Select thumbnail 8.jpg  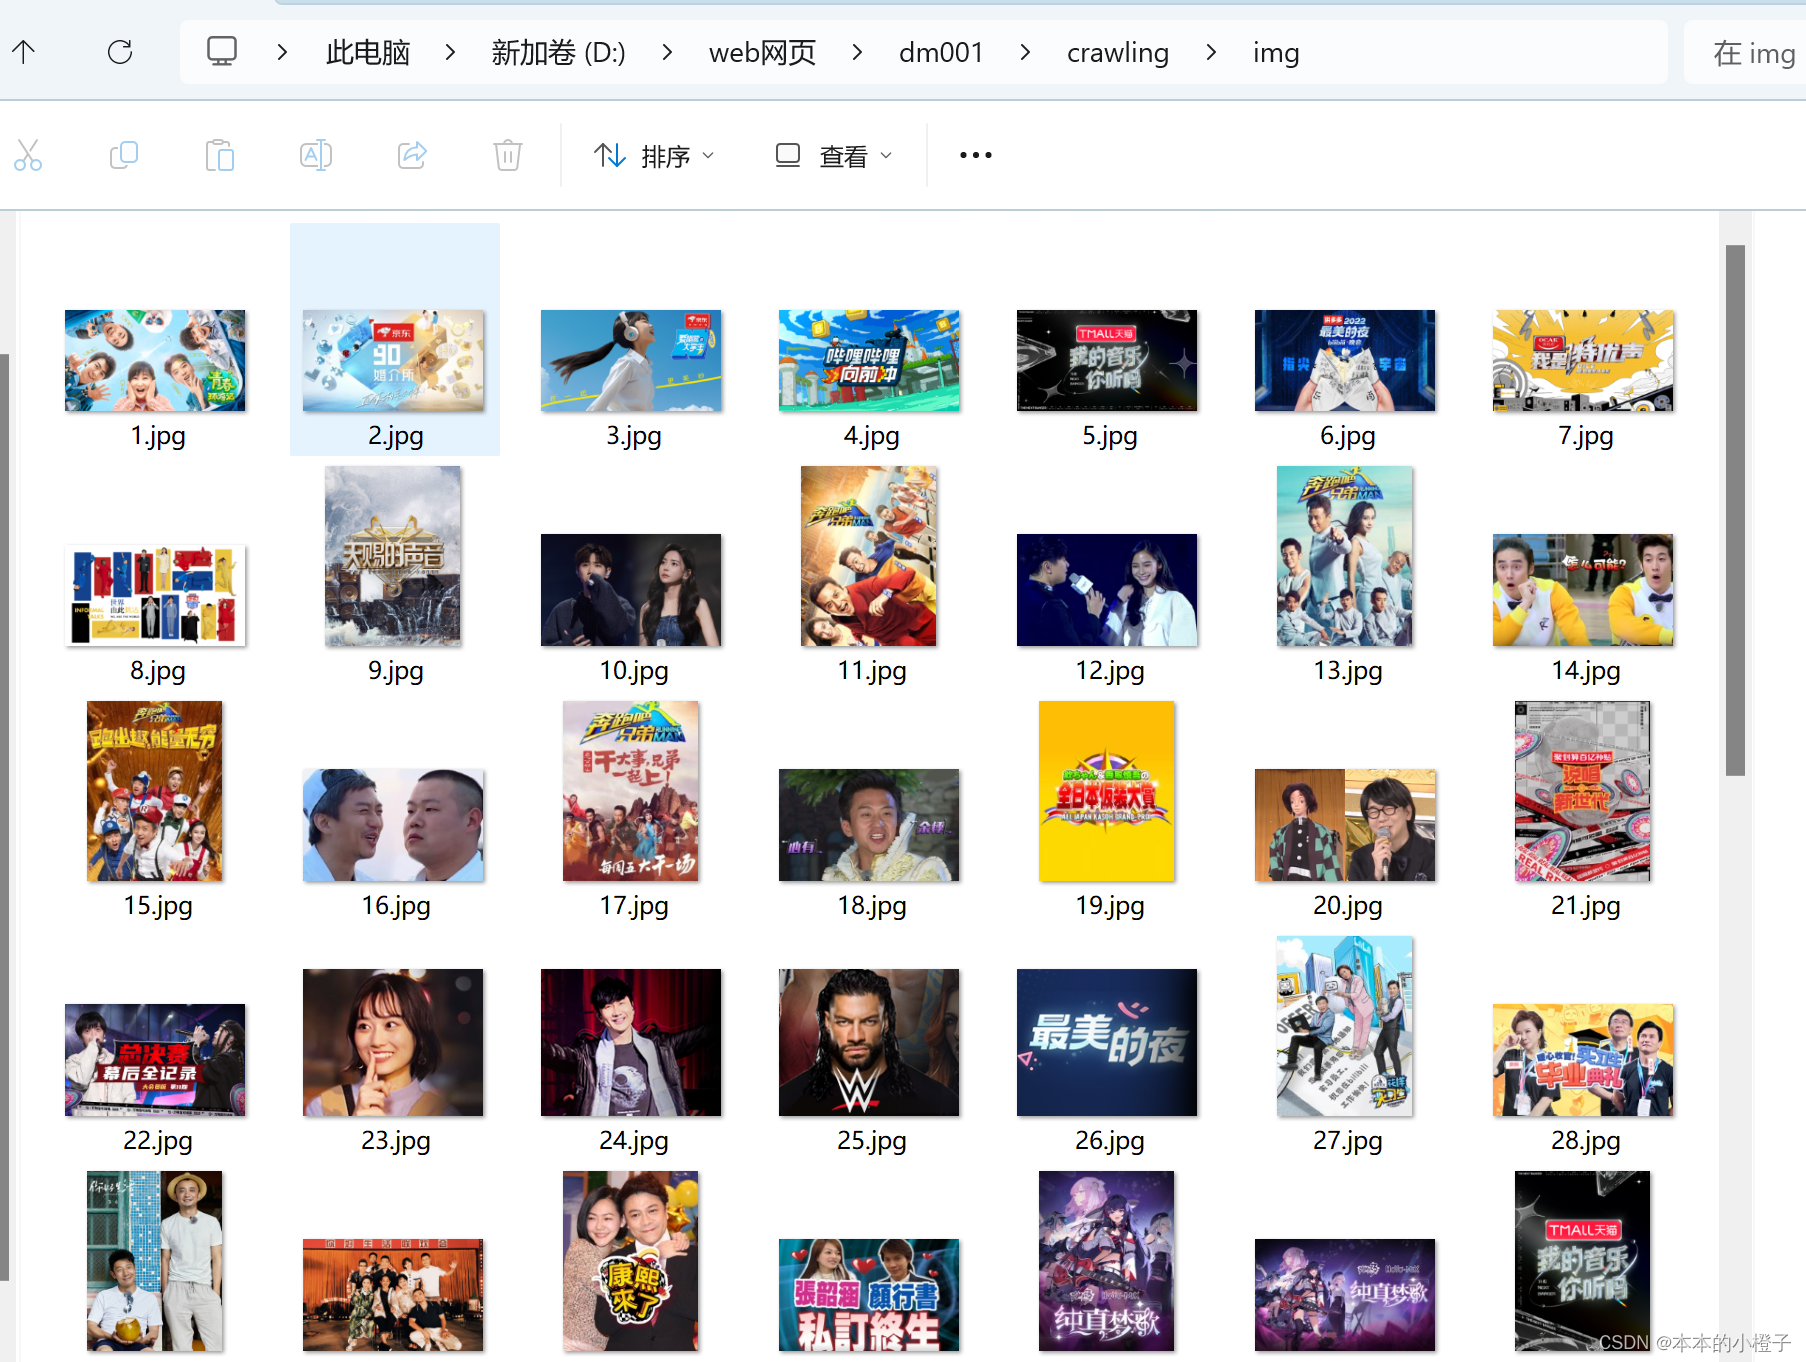coord(155,595)
